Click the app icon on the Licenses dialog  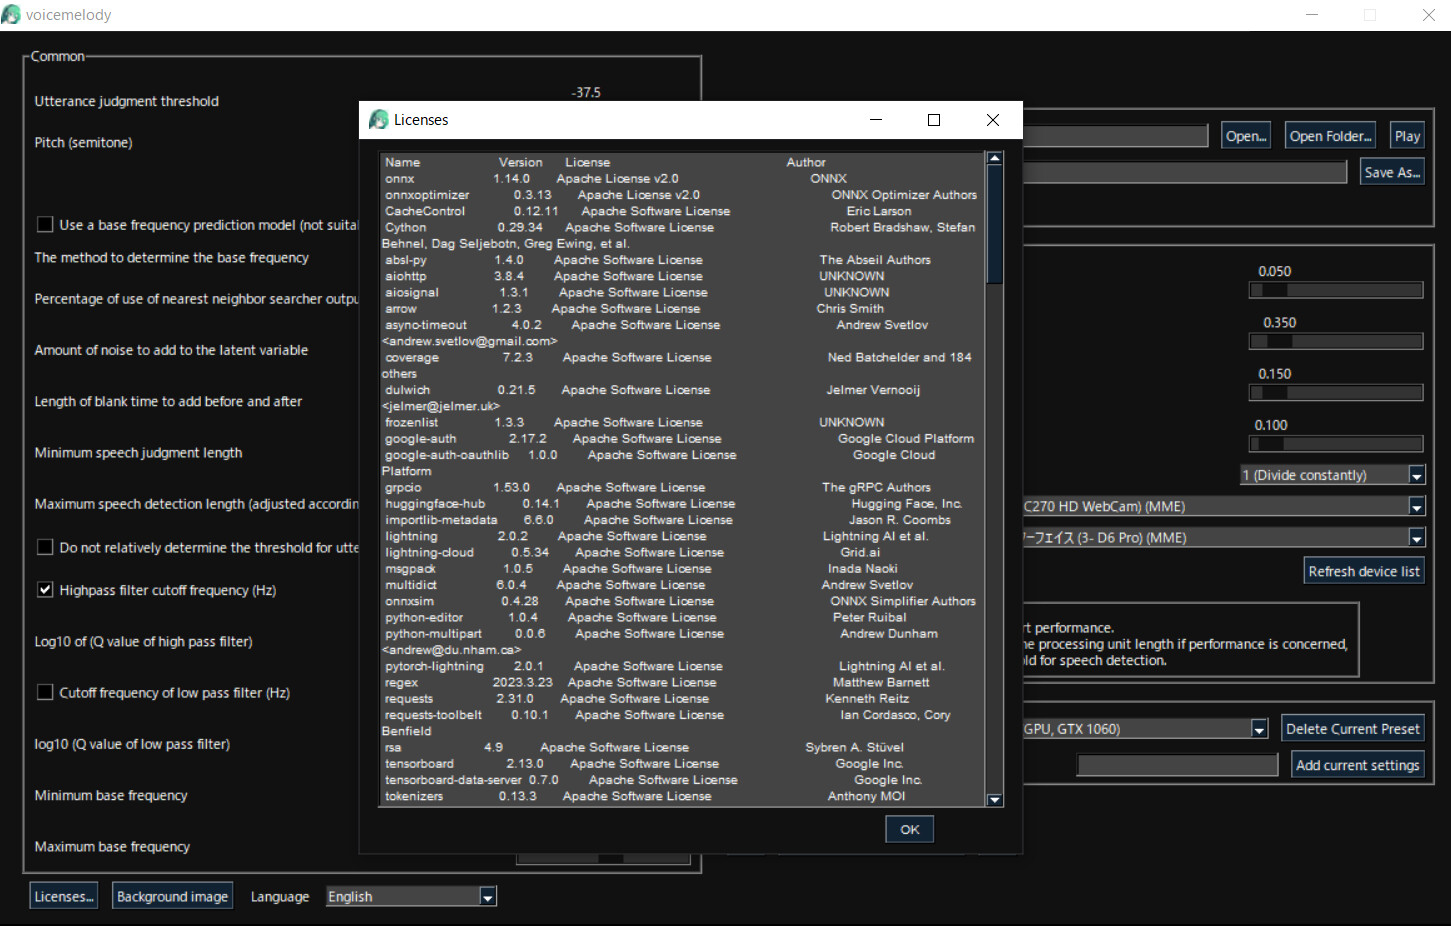(x=379, y=119)
